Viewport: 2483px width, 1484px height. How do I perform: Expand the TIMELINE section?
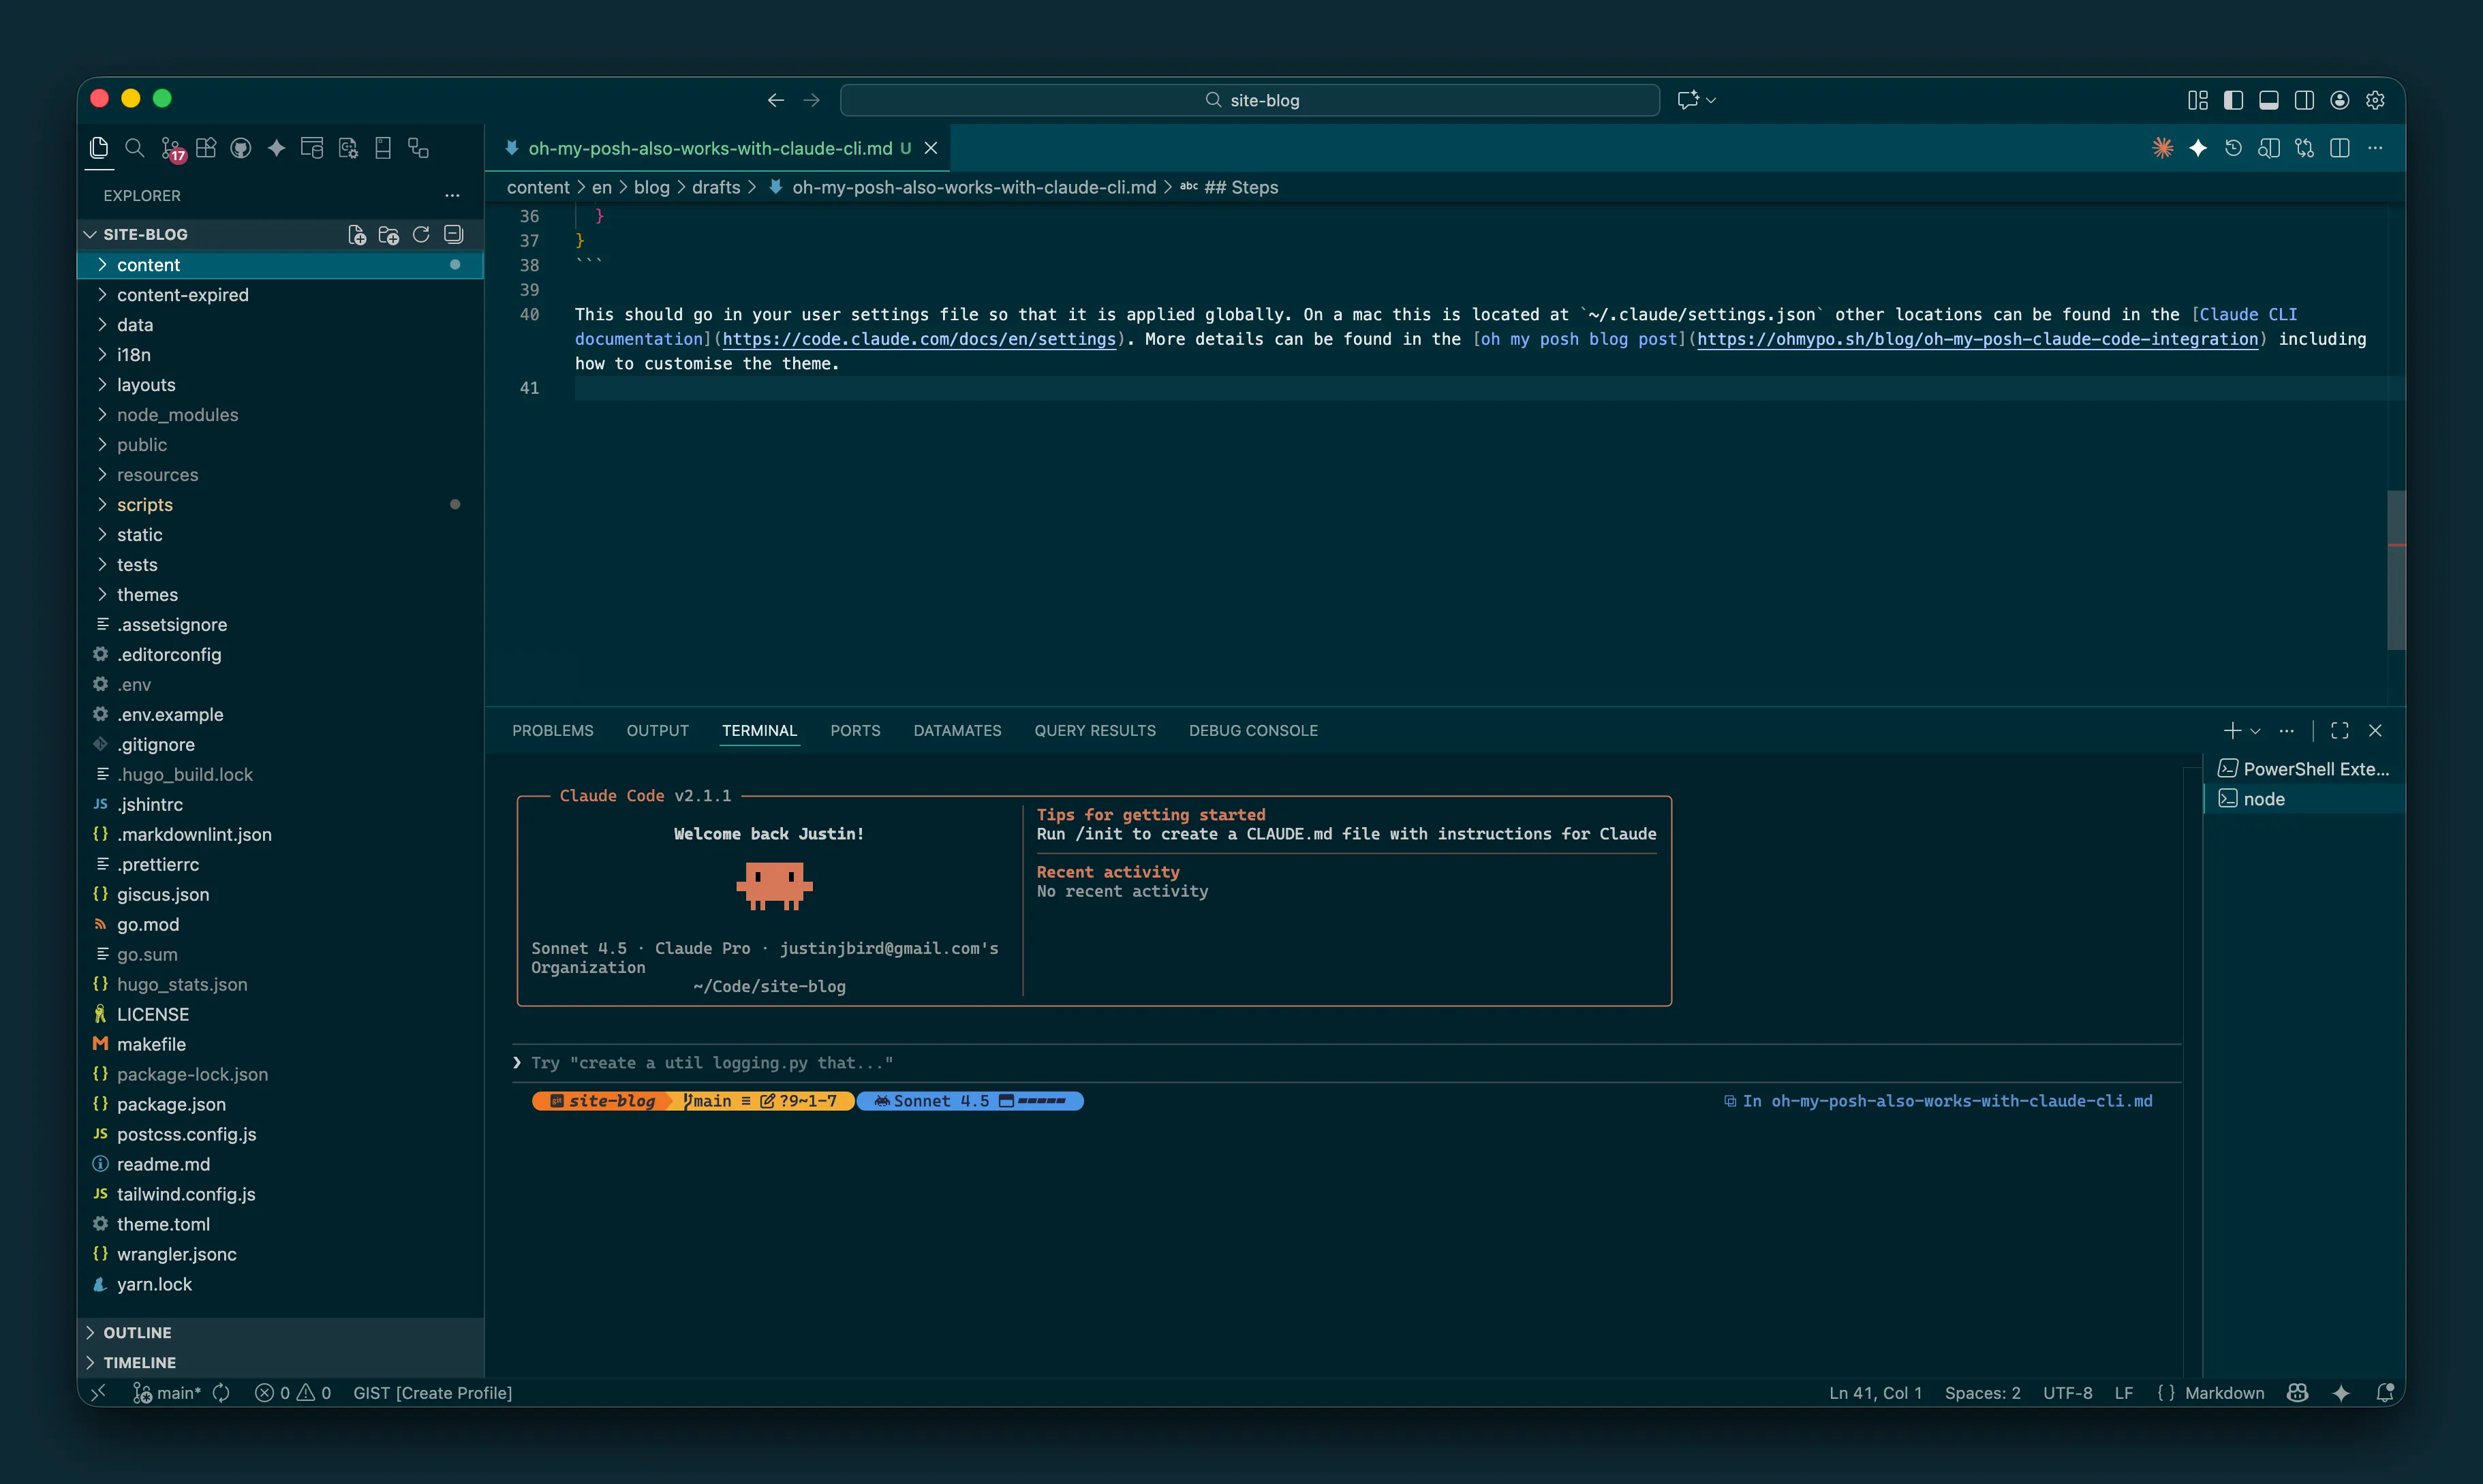[x=280, y=1363]
